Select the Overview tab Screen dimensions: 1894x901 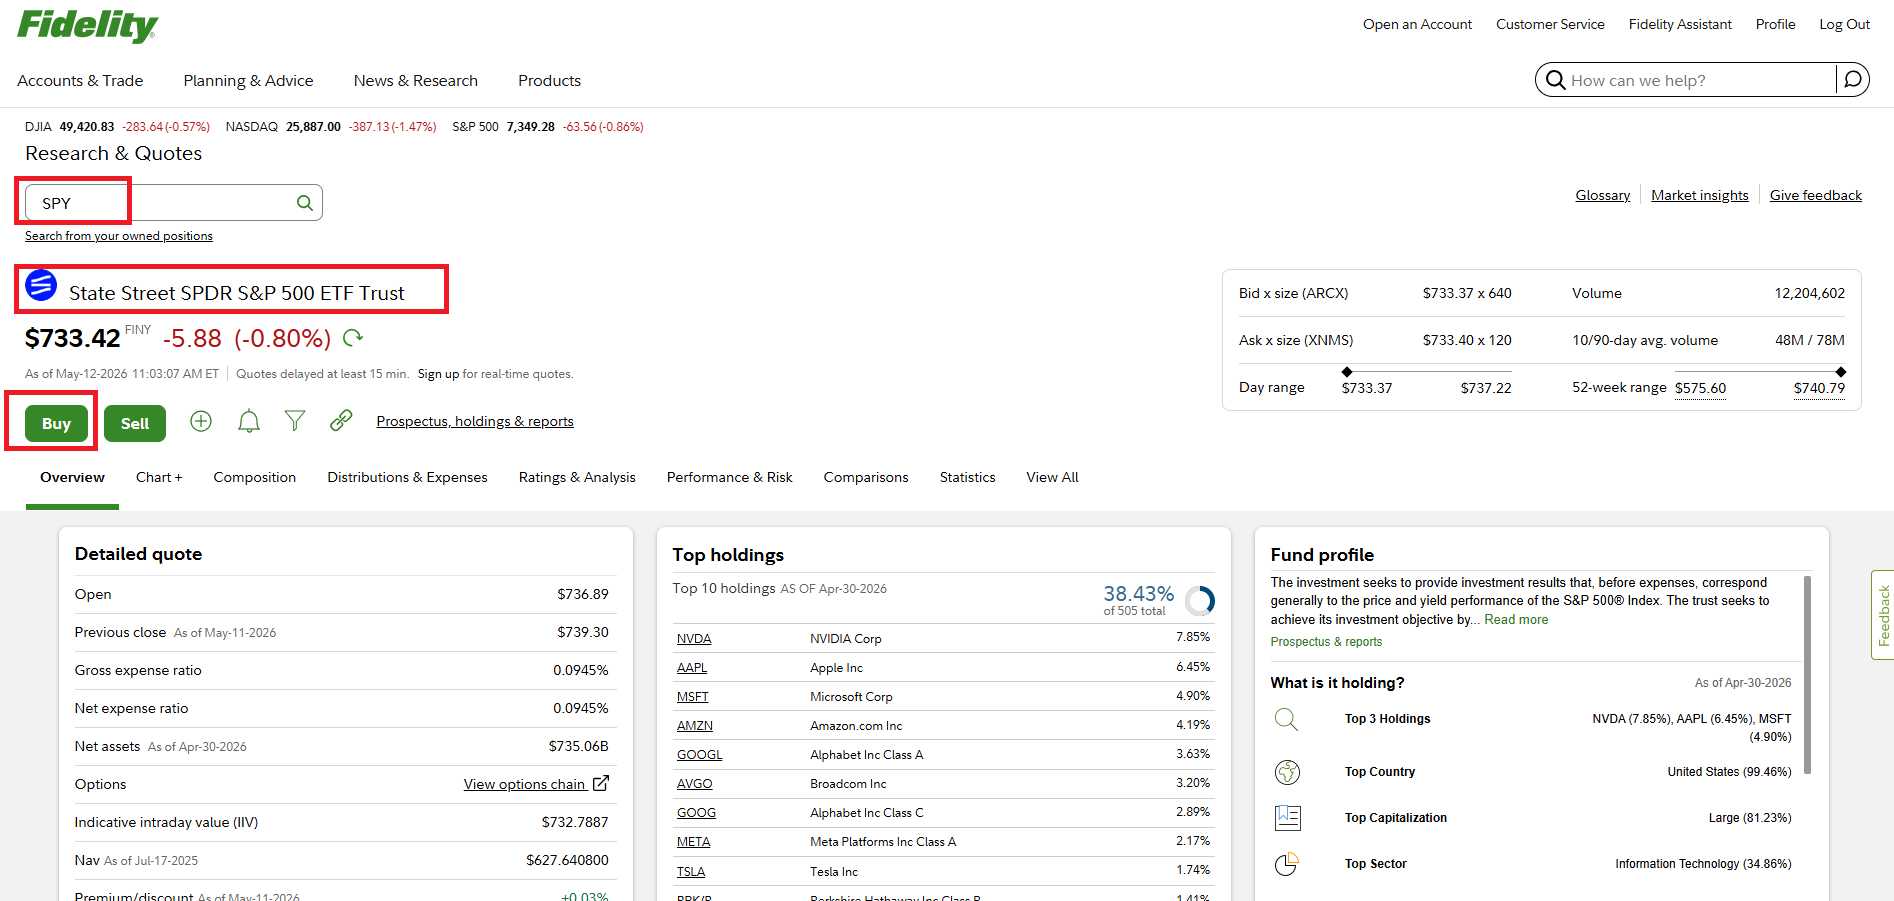[72, 477]
